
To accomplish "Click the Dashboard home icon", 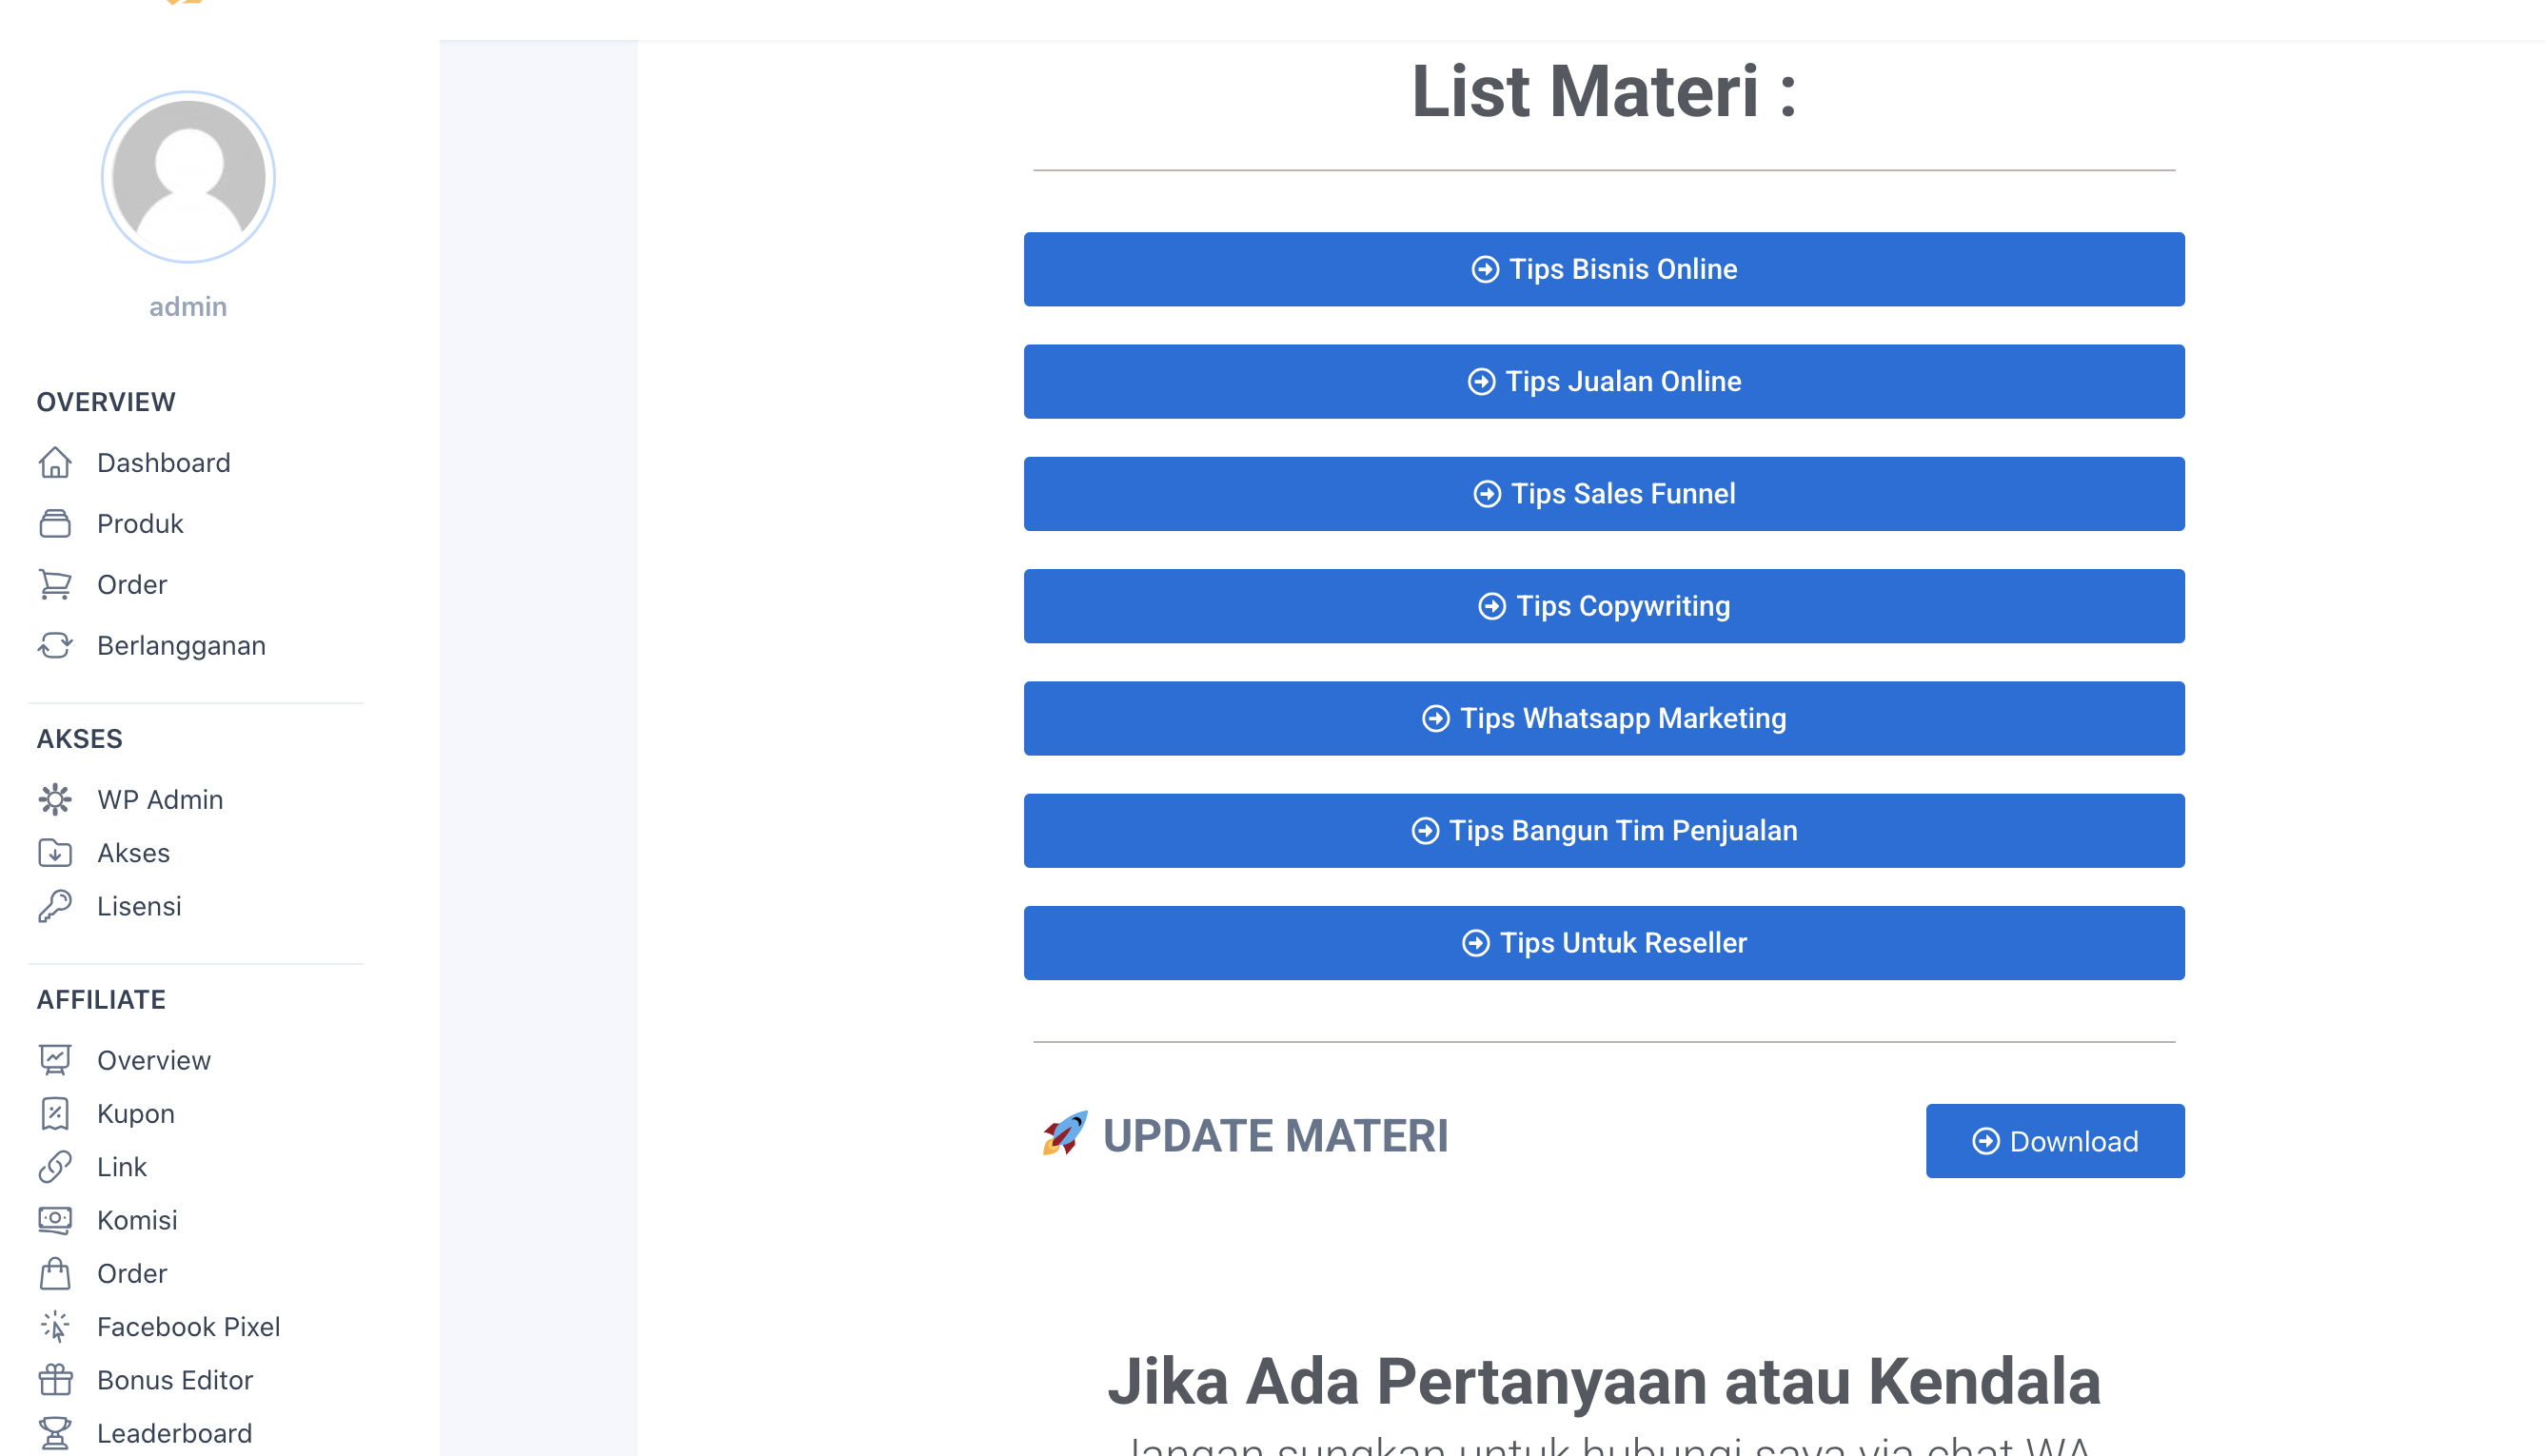I will 55,463.
